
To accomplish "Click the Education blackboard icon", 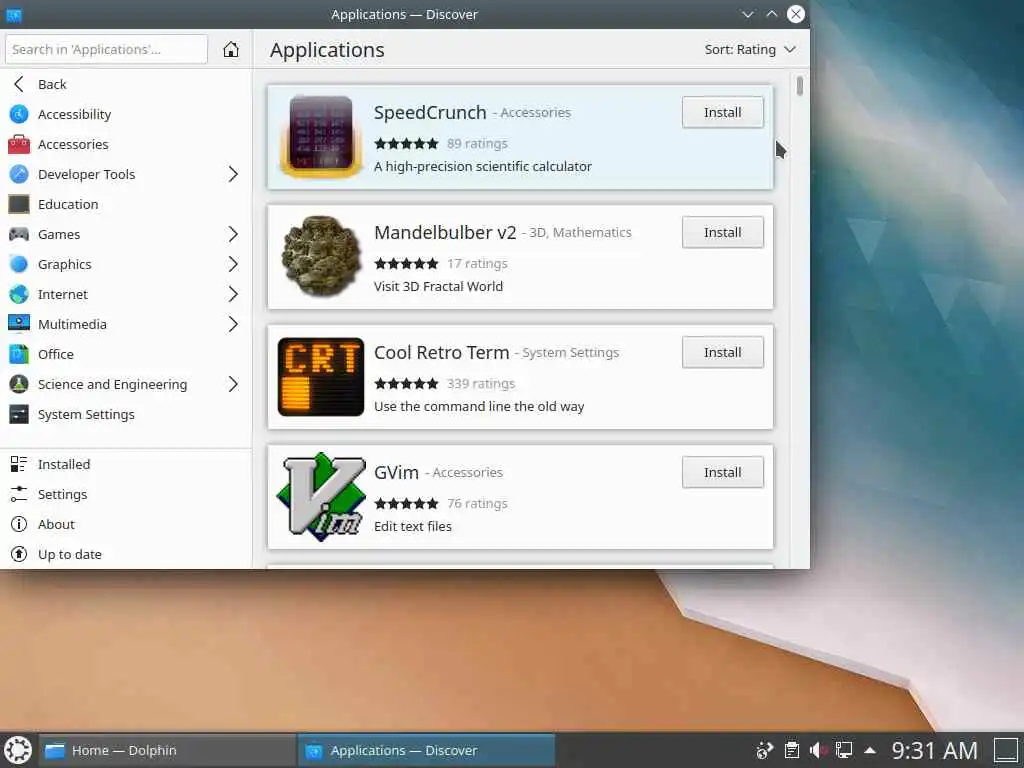I will tap(19, 204).
